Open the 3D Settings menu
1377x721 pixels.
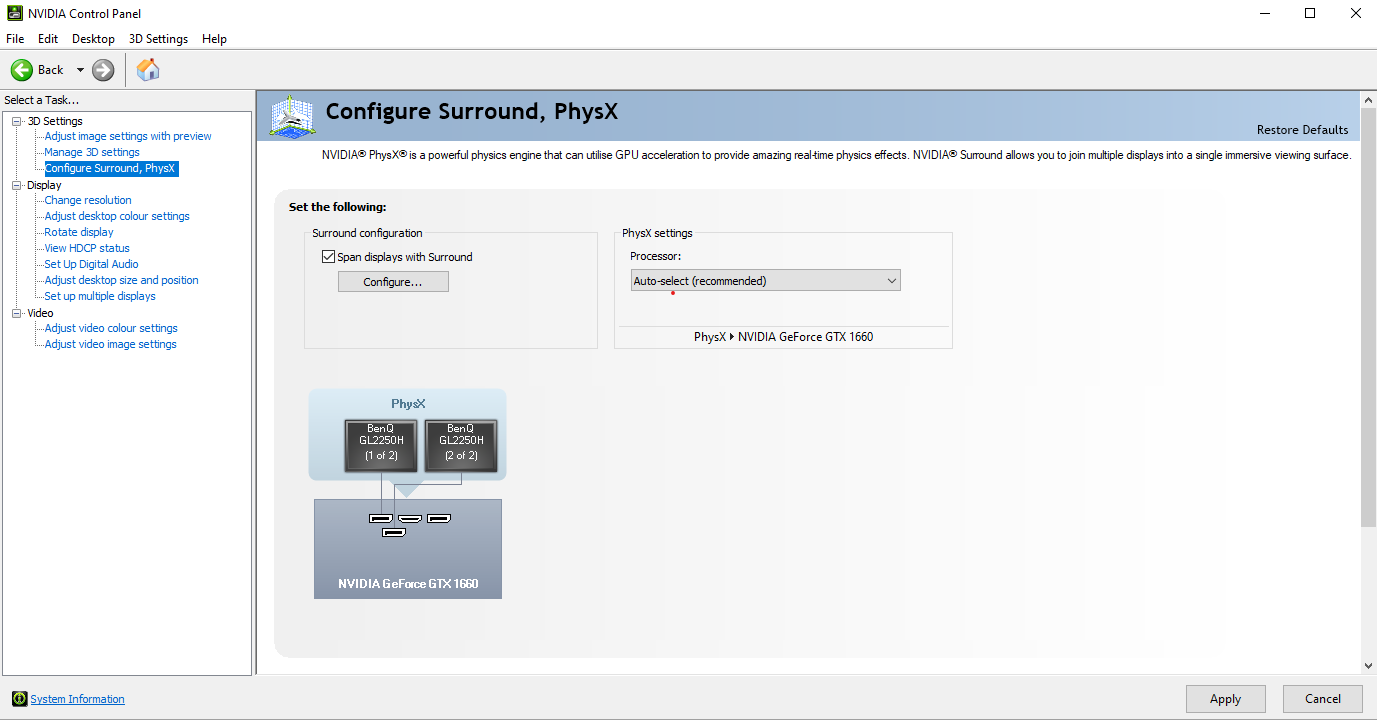coord(158,38)
